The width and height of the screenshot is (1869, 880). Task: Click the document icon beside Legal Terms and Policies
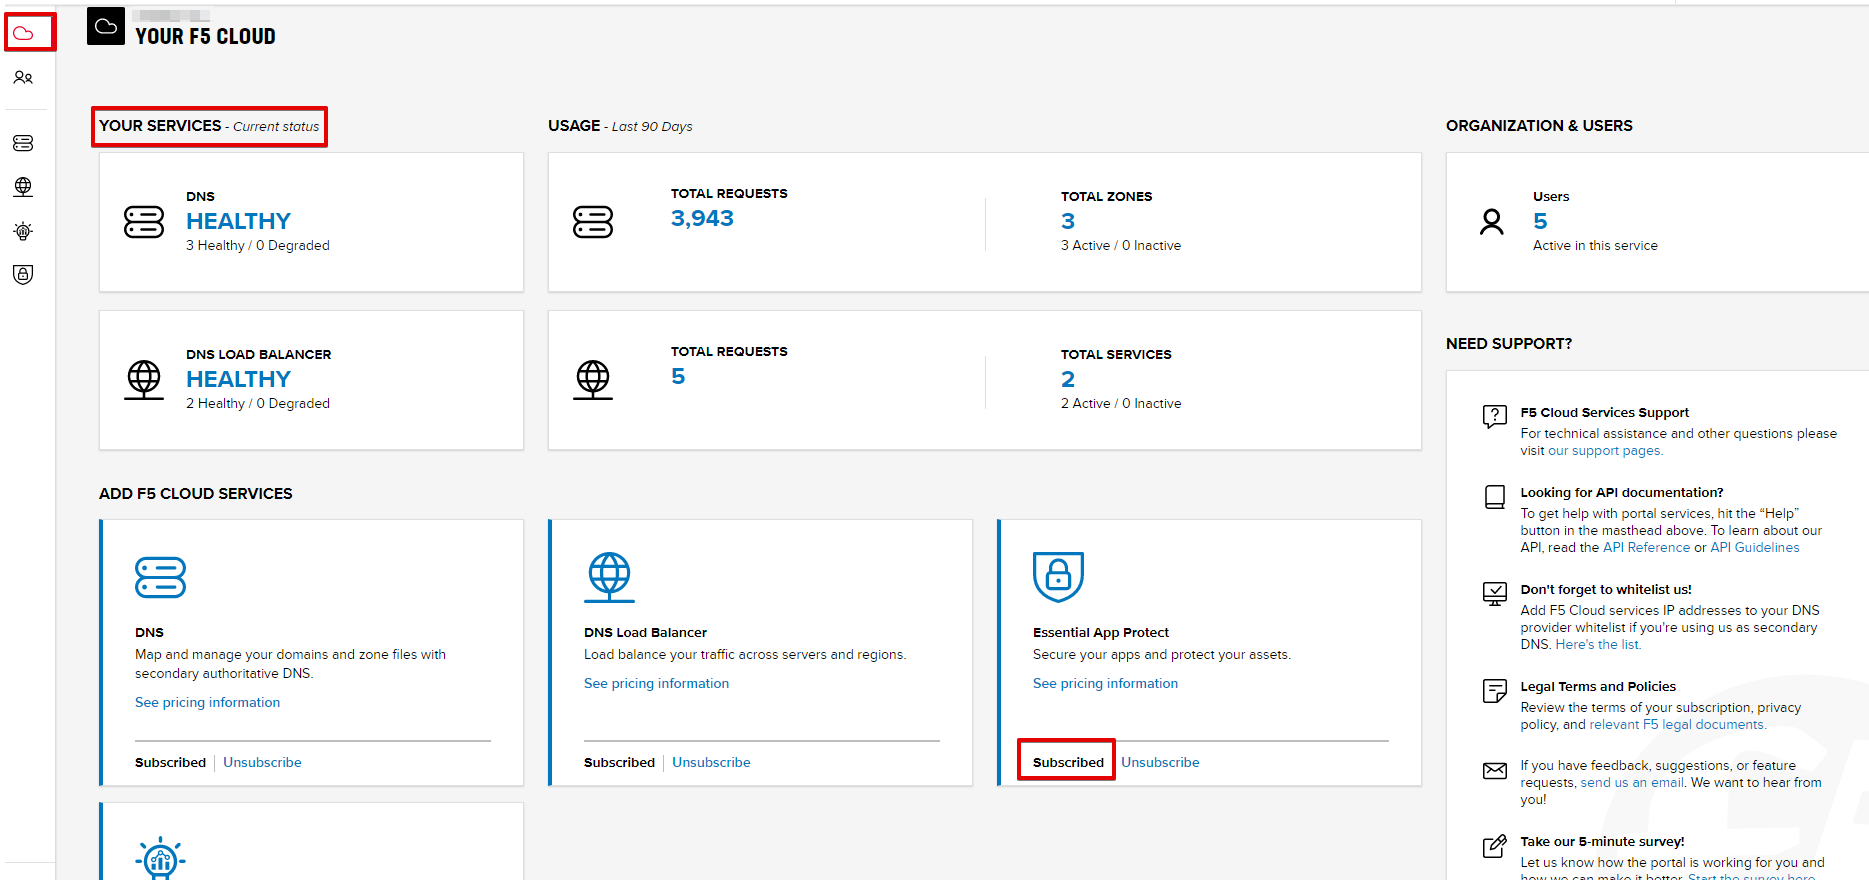click(x=1495, y=691)
